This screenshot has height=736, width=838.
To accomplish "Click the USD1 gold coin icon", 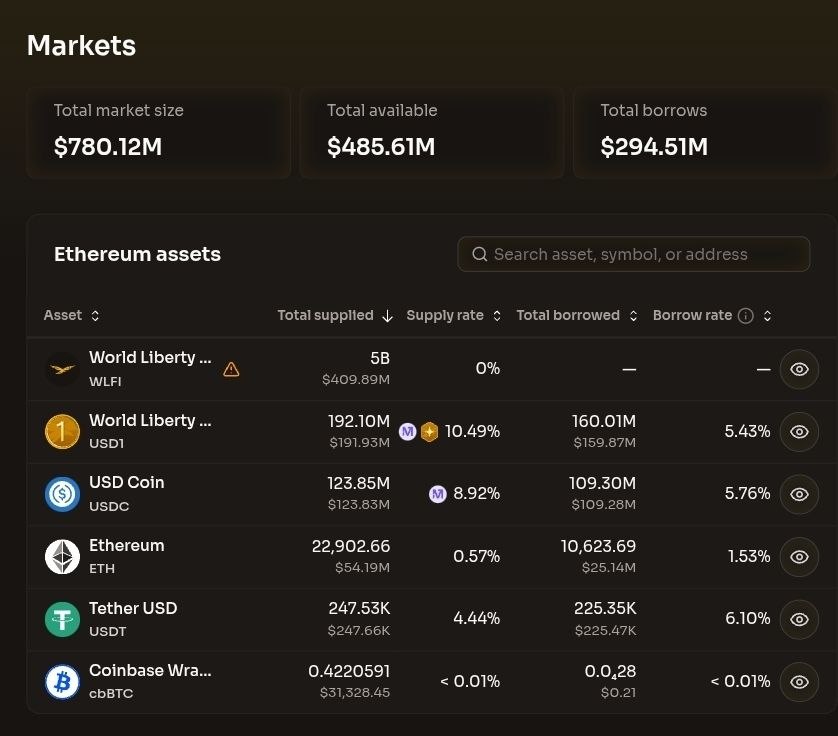I will point(62,432).
